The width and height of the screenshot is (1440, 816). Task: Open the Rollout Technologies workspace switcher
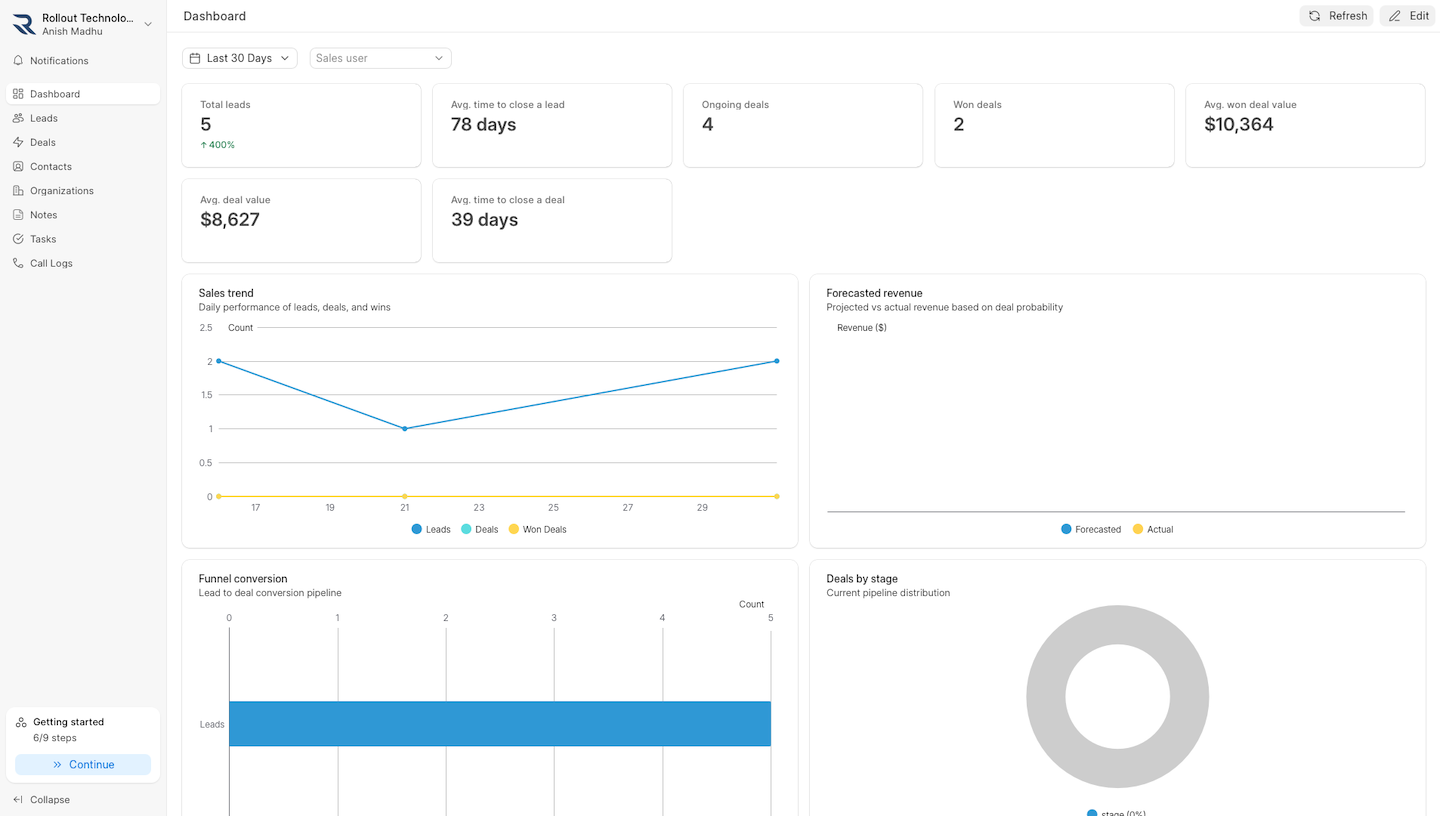click(85, 22)
